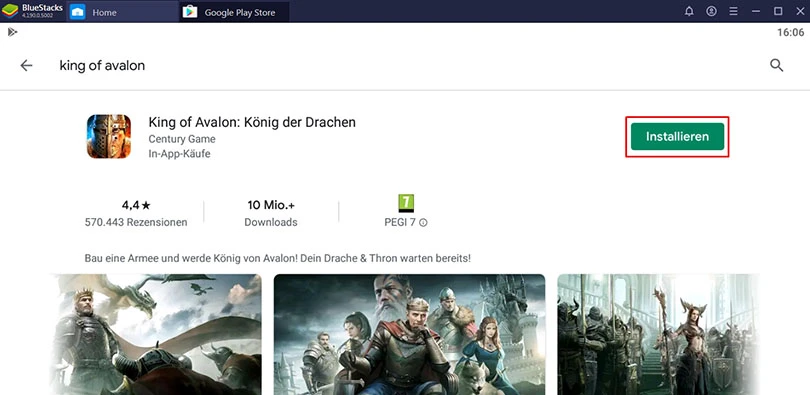Click the King of Avalon app icon

point(108,136)
